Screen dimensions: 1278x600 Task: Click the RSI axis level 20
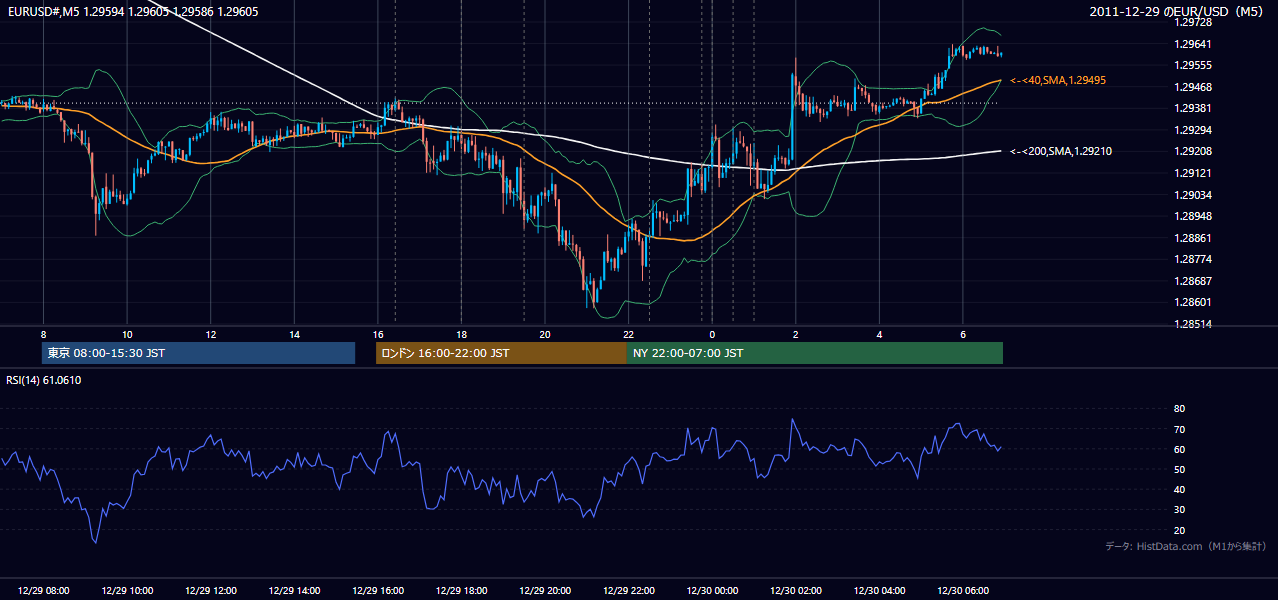(1179, 530)
